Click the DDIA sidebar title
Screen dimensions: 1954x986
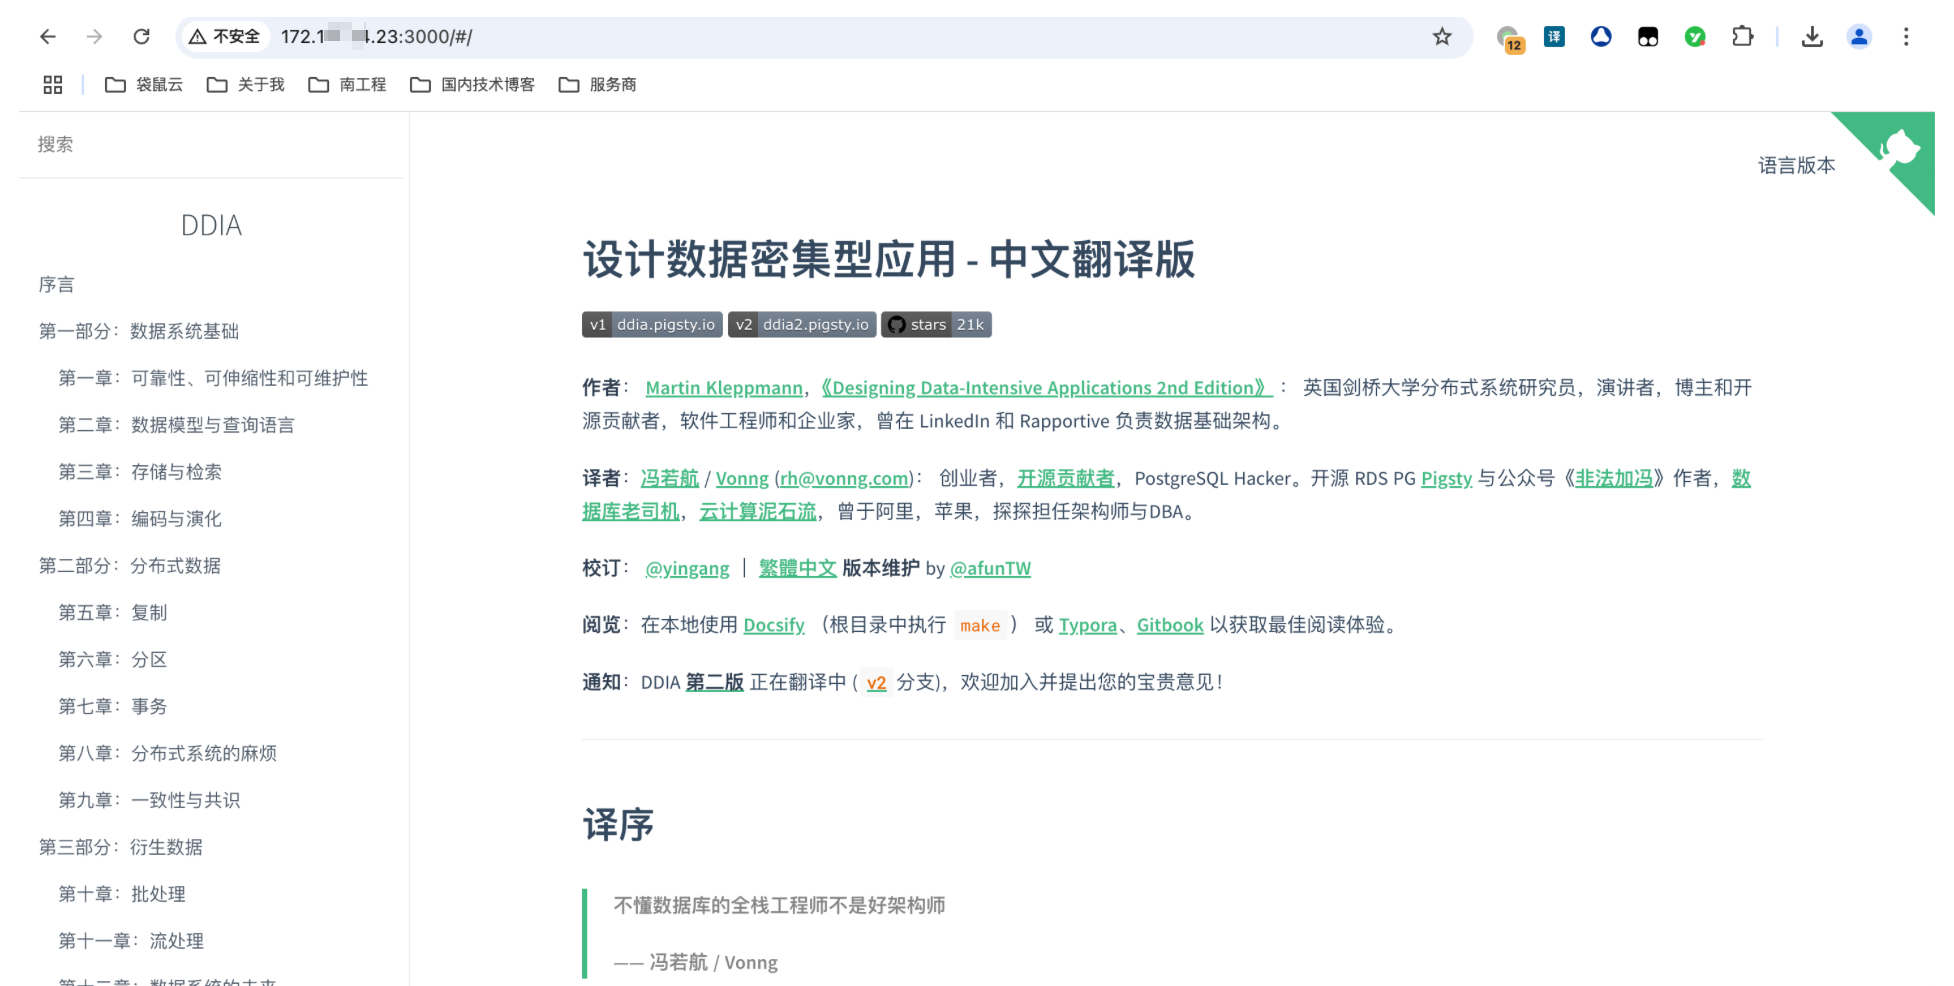[x=211, y=226]
